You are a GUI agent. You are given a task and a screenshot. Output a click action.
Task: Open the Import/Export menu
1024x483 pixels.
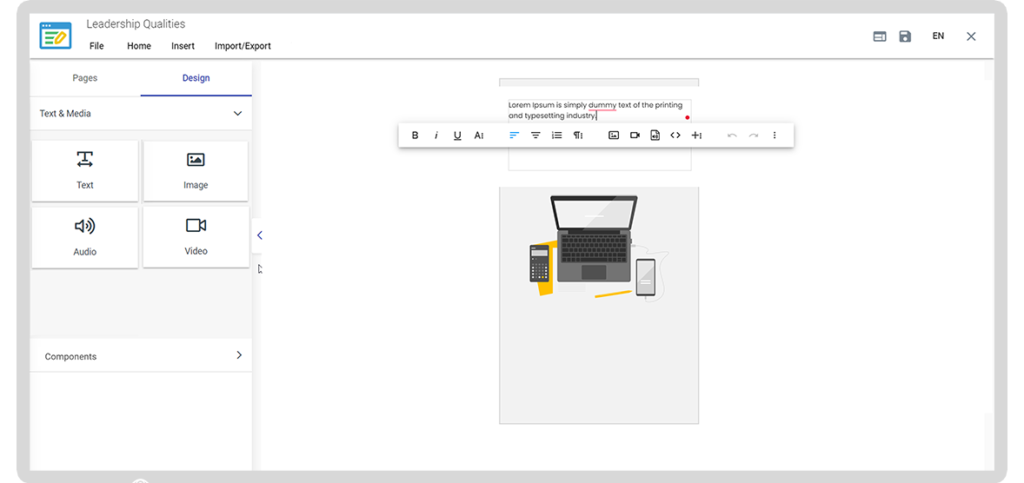tap(243, 46)
